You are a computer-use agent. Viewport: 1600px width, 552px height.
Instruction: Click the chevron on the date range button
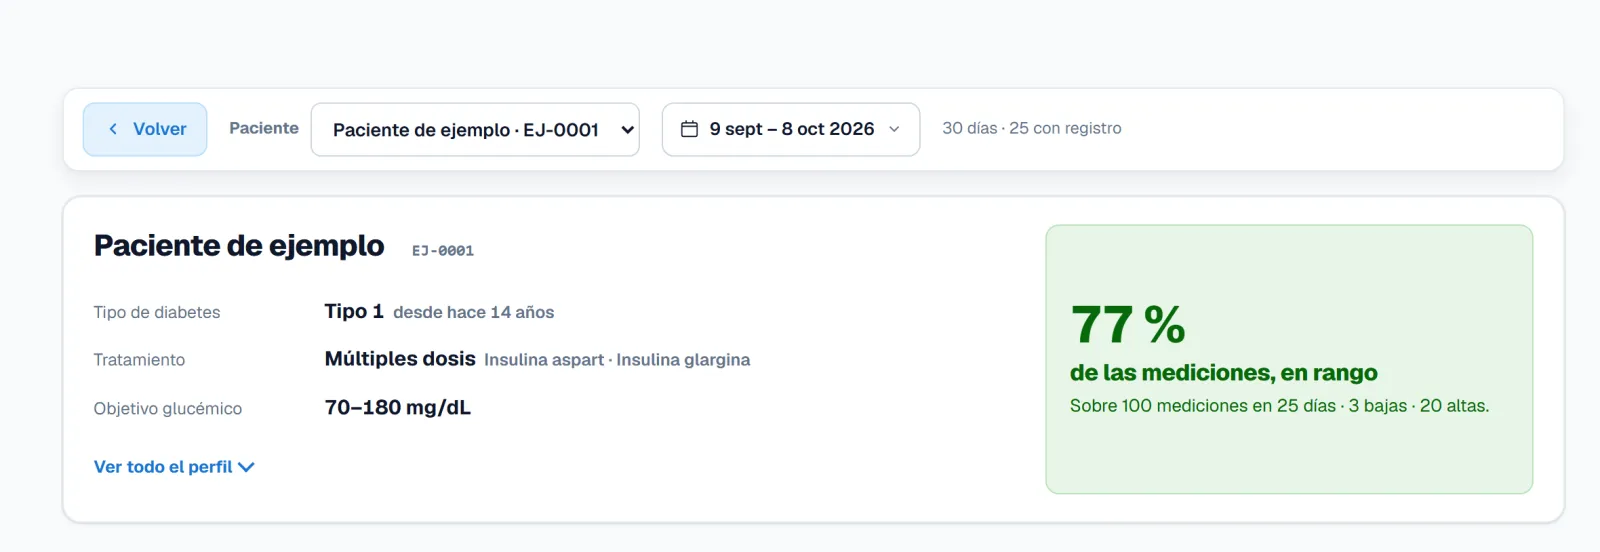(894, 129)
